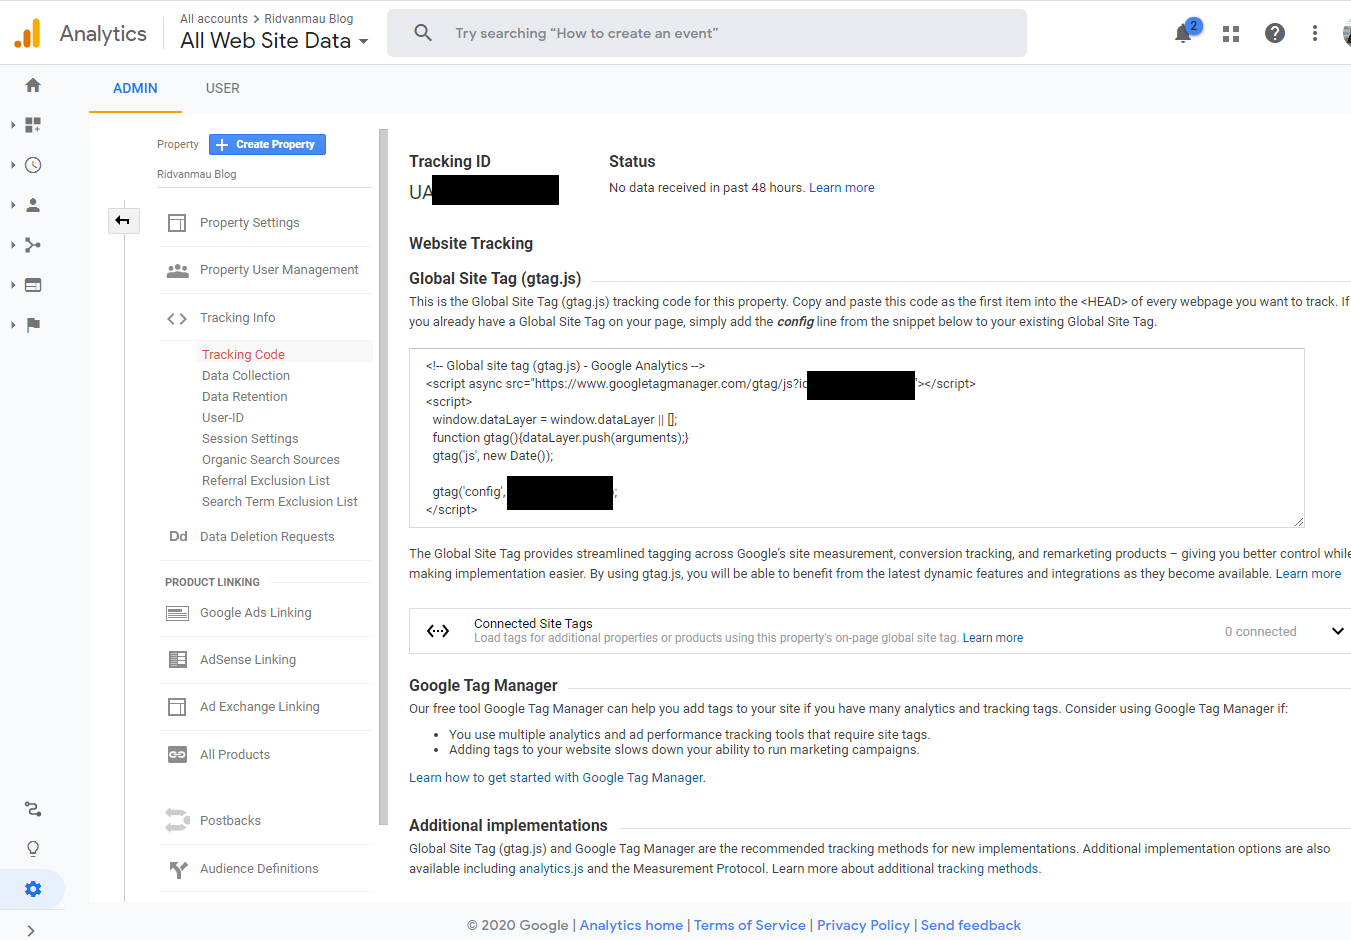This screenshot has height=940, width=1351.
Task: Open the Data Collection submenu item
Action: pos(246,376)
